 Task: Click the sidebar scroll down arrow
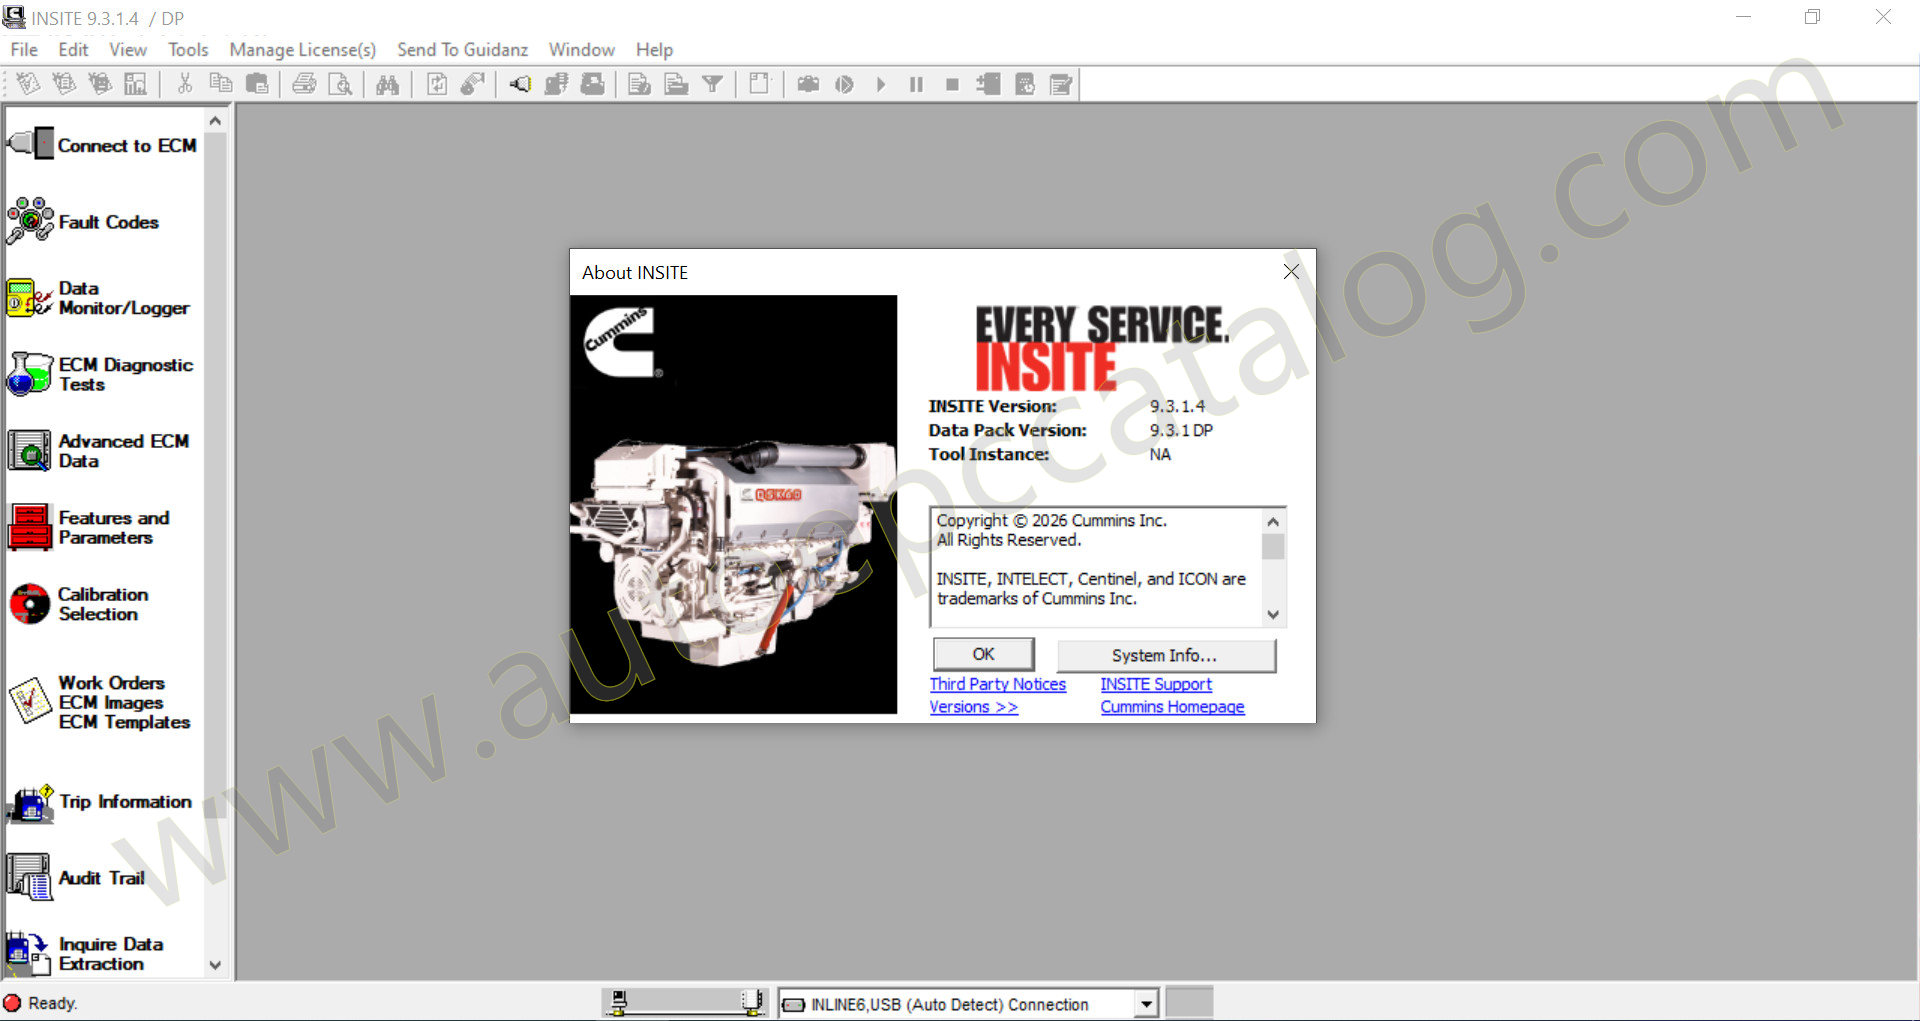[x=215, y=965]
